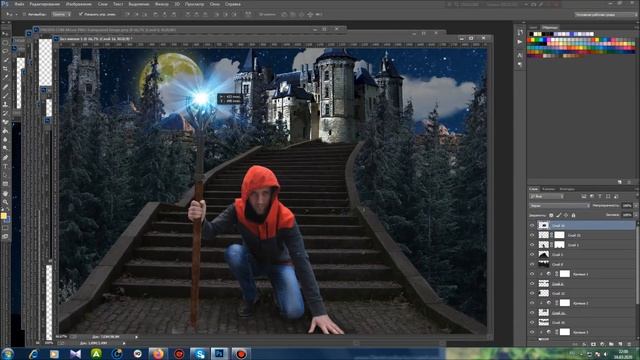Select the Eyedropper tool

(x=5, y=78)
